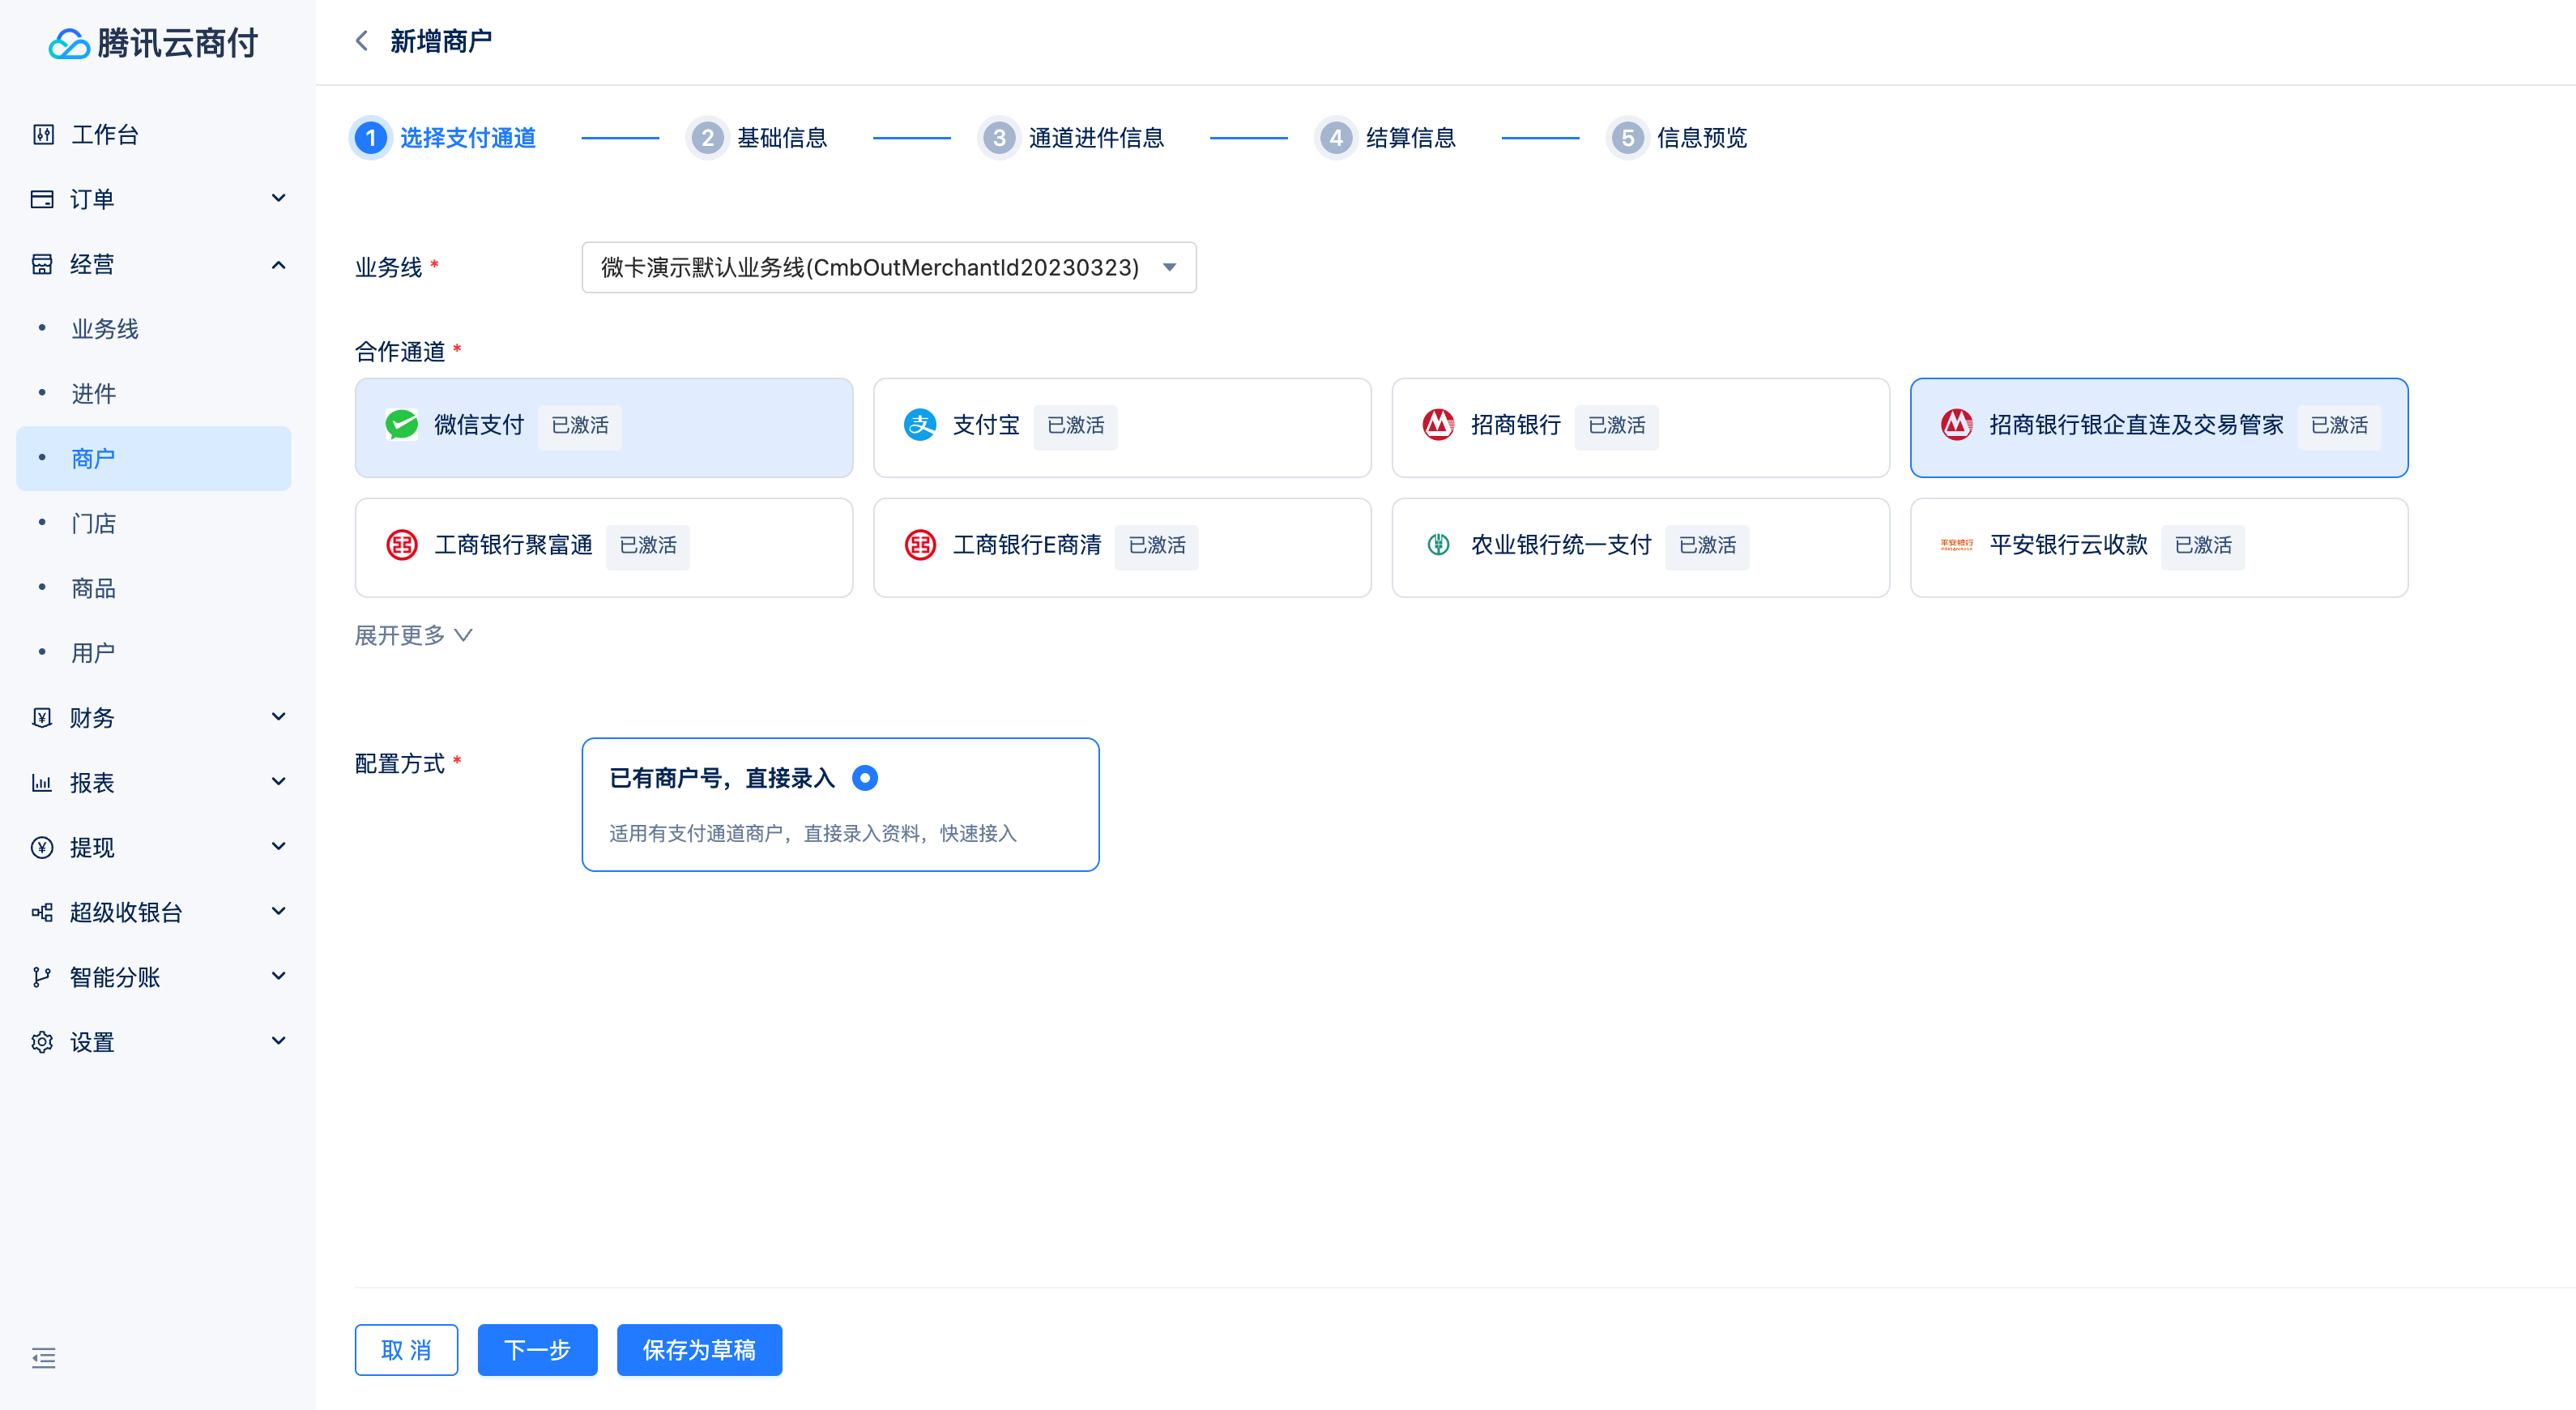This screenshot has width=2576, height=1410.
Task: Expand the 财务 menu chevron
Action: (279, 716)
